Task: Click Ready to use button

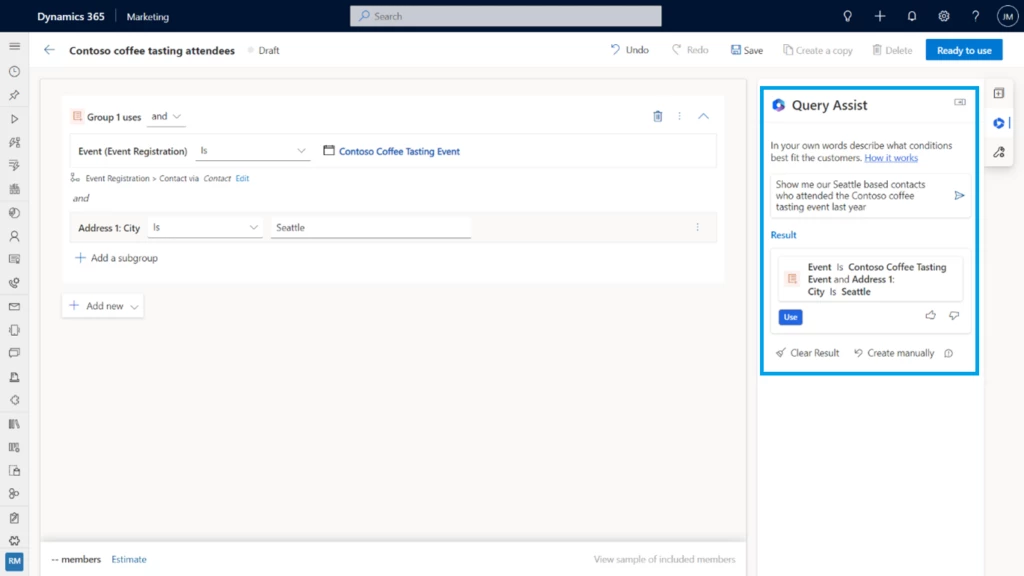Action: click(963, 49)
